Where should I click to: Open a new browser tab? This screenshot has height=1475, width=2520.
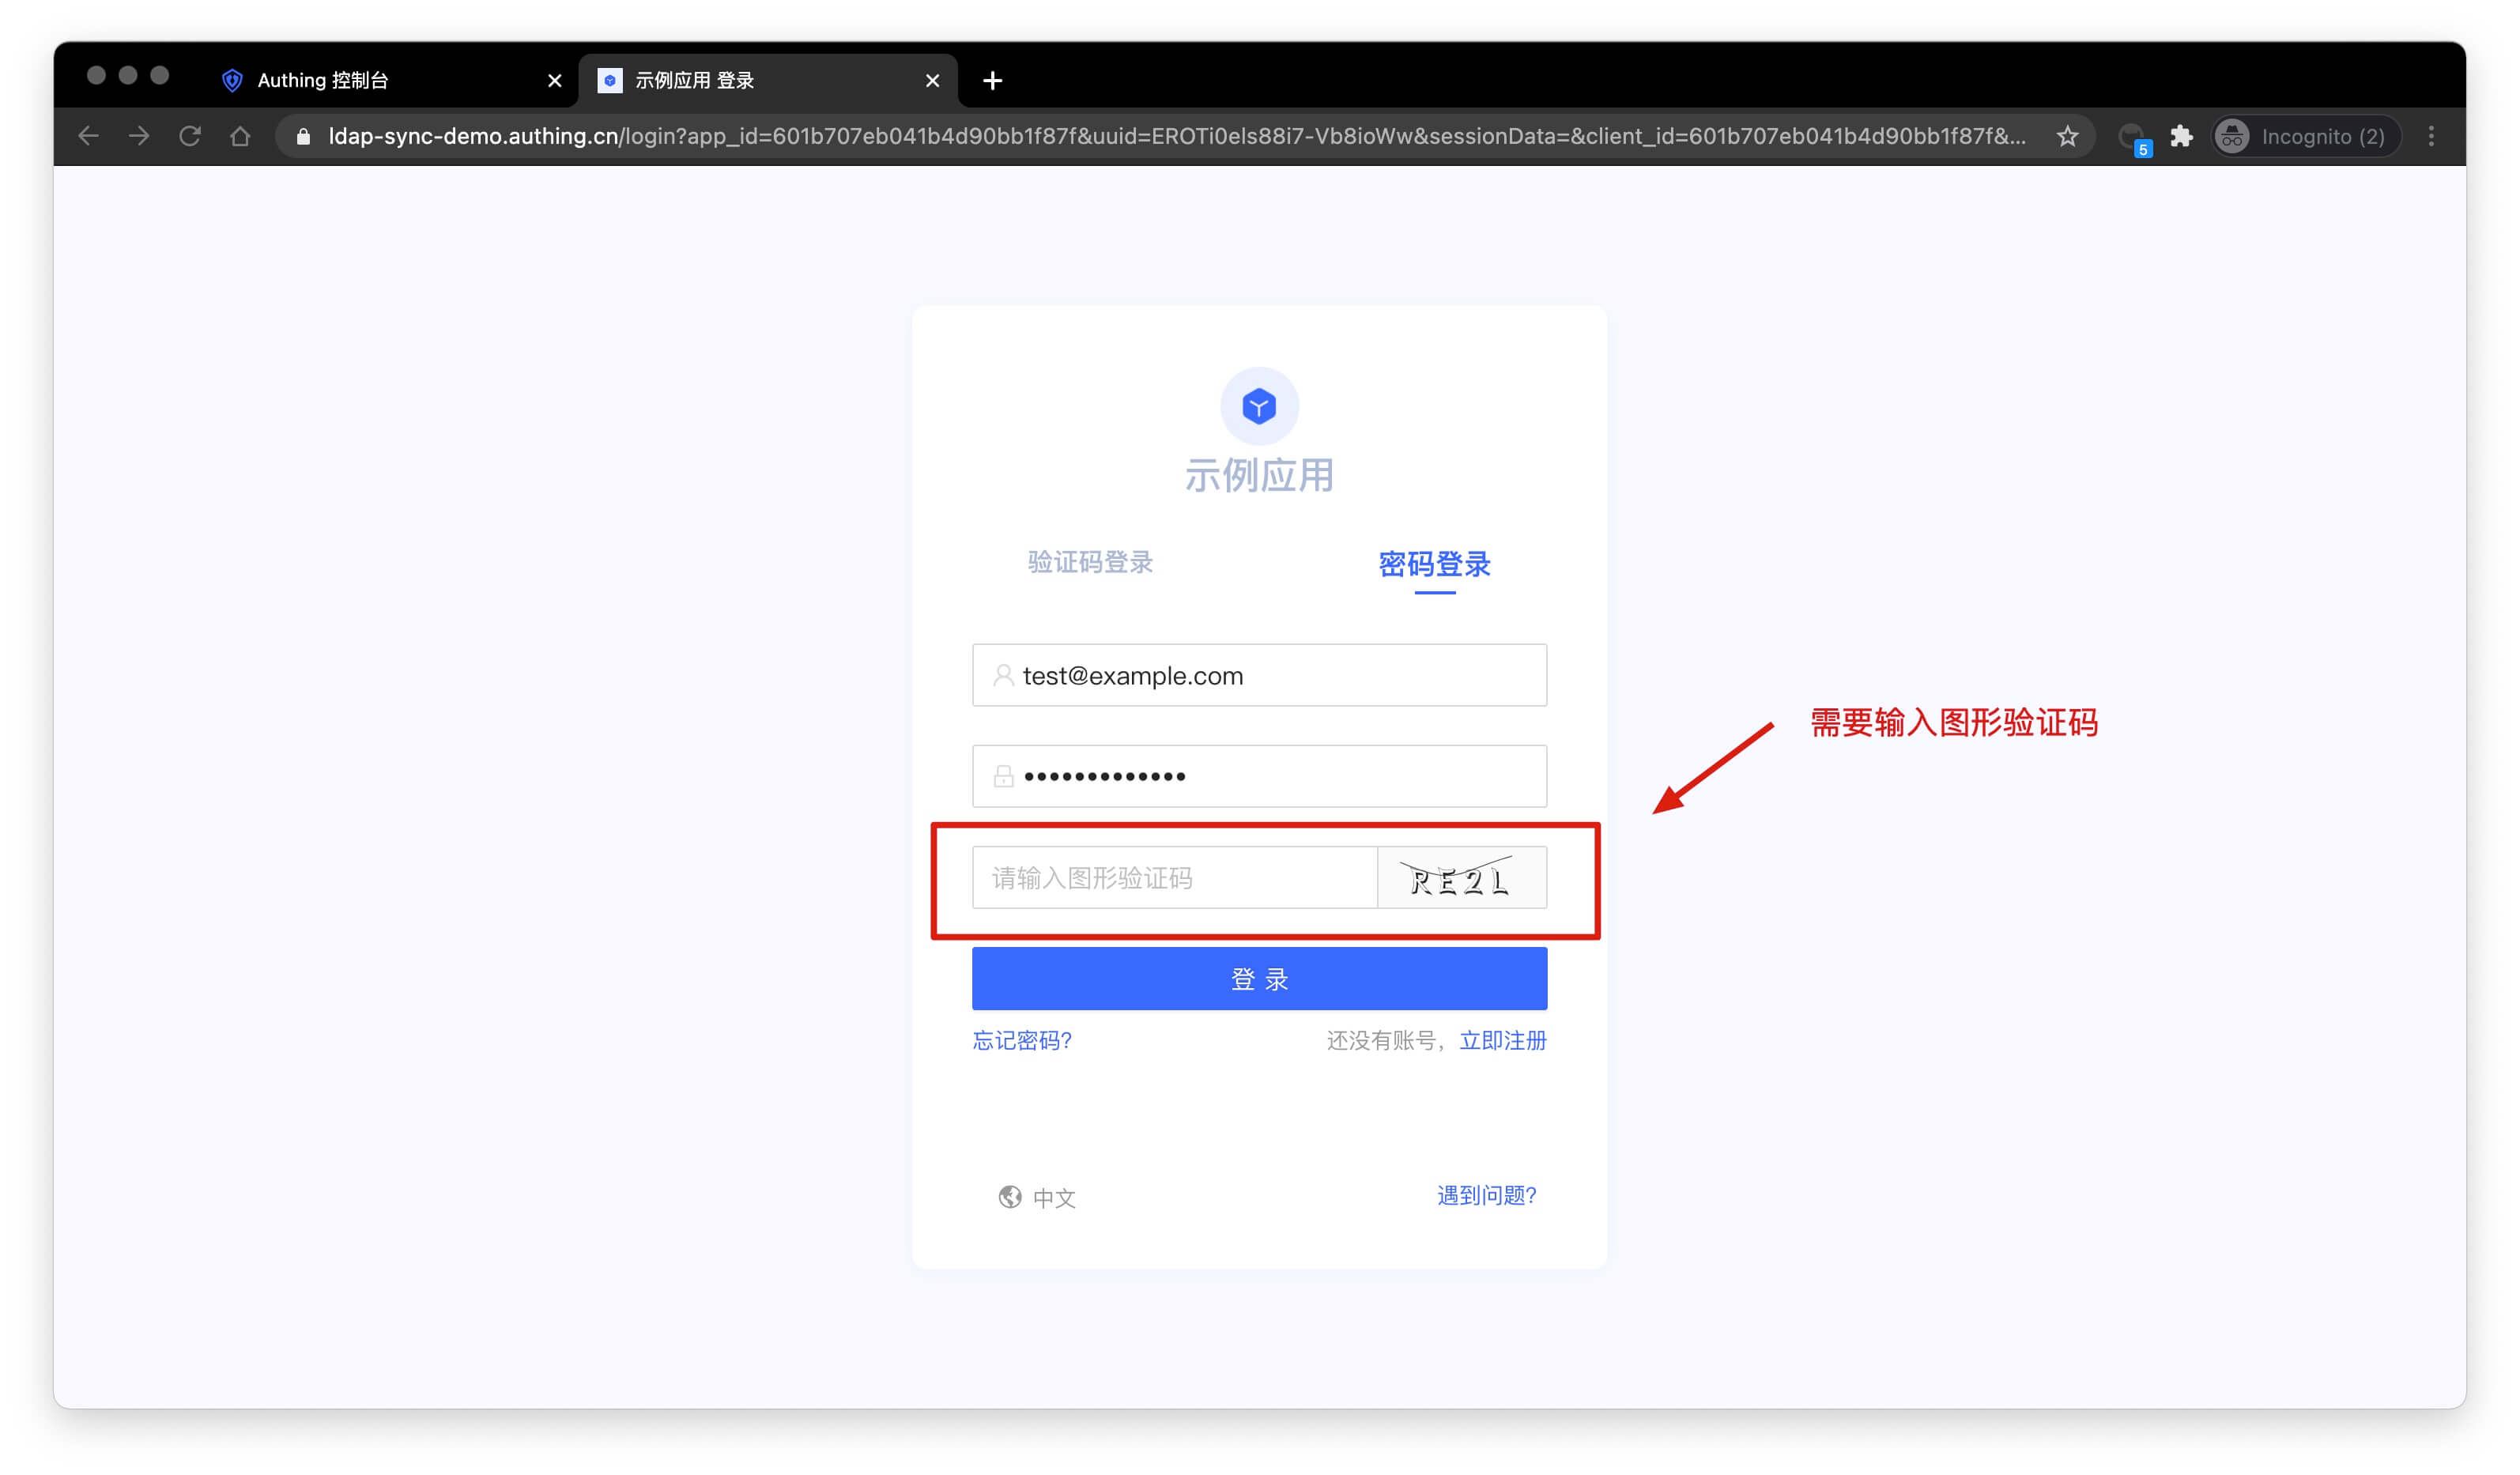992,80
